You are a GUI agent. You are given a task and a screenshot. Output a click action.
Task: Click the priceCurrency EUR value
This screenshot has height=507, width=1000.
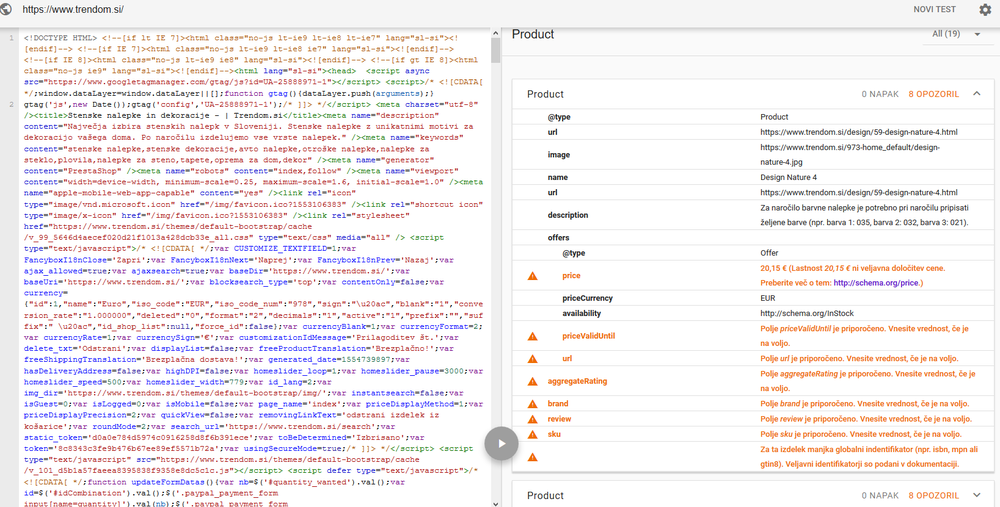click(x=768, y=298)
